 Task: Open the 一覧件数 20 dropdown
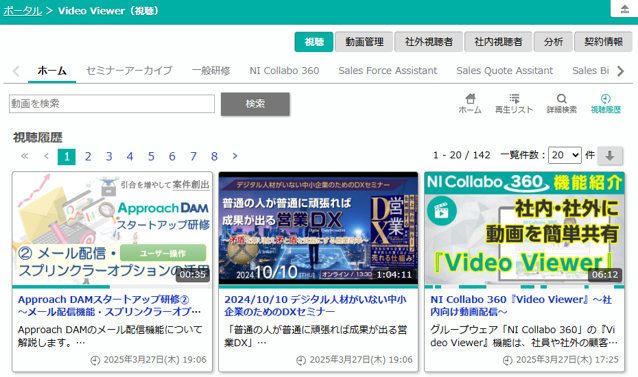pyautogui.click(x=565, y=155)
